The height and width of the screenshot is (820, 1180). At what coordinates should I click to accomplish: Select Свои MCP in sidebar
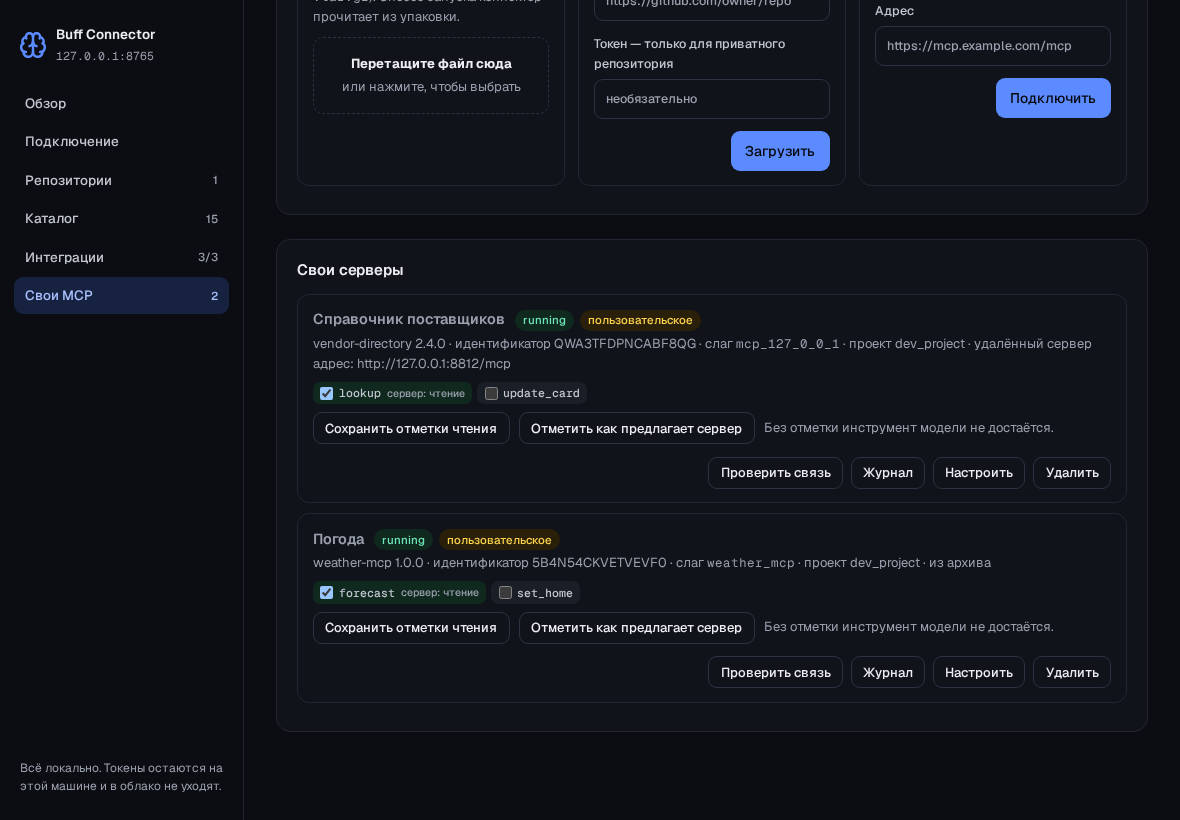[121, 296]
